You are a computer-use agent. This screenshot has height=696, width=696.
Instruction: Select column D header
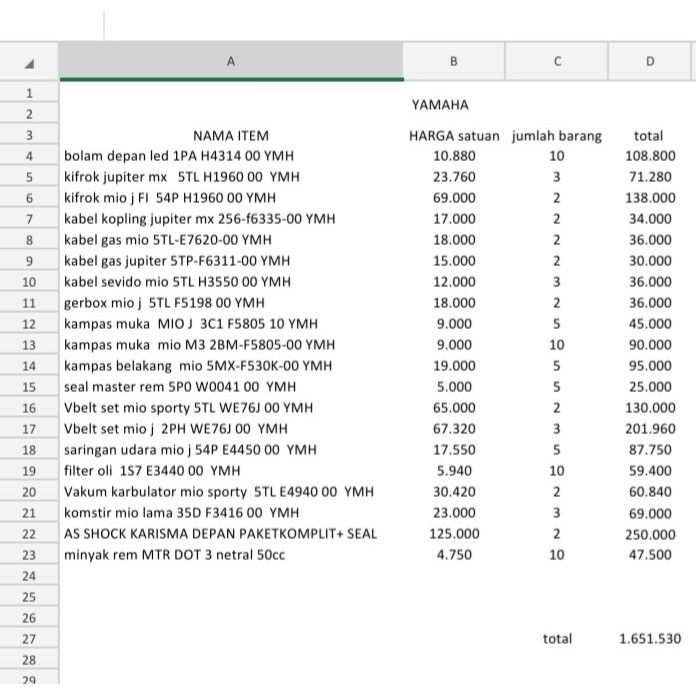point(650,61)
